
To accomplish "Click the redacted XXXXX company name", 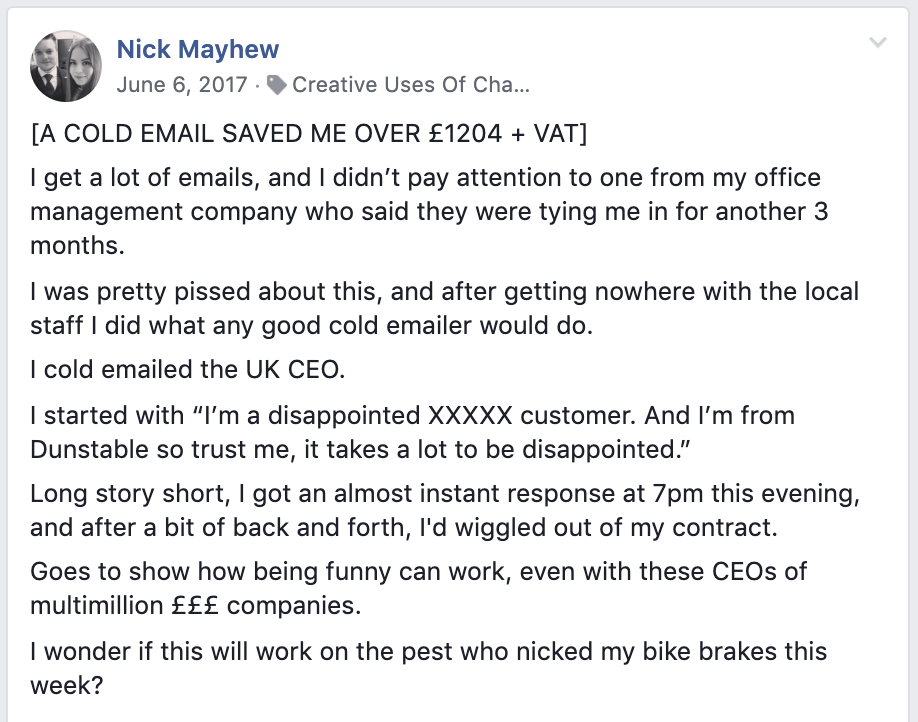I will [x=470, y=415].
